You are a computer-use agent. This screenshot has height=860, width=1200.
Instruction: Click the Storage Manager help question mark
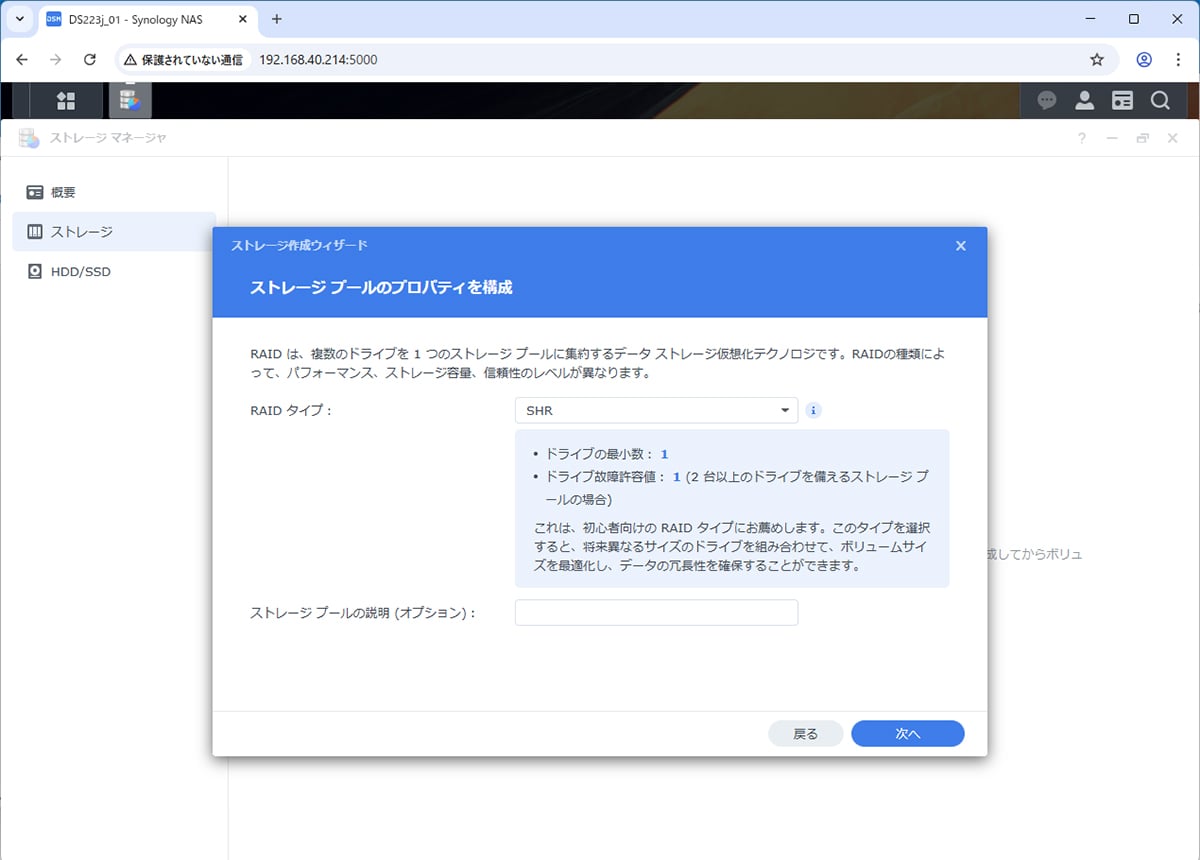click(x=1081, y=138)
